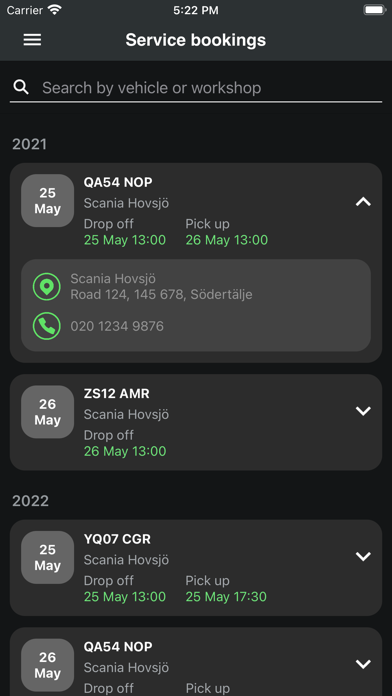392x696 pixels.
Task: Tap the green location pin icon
Action: coord(47,287)
